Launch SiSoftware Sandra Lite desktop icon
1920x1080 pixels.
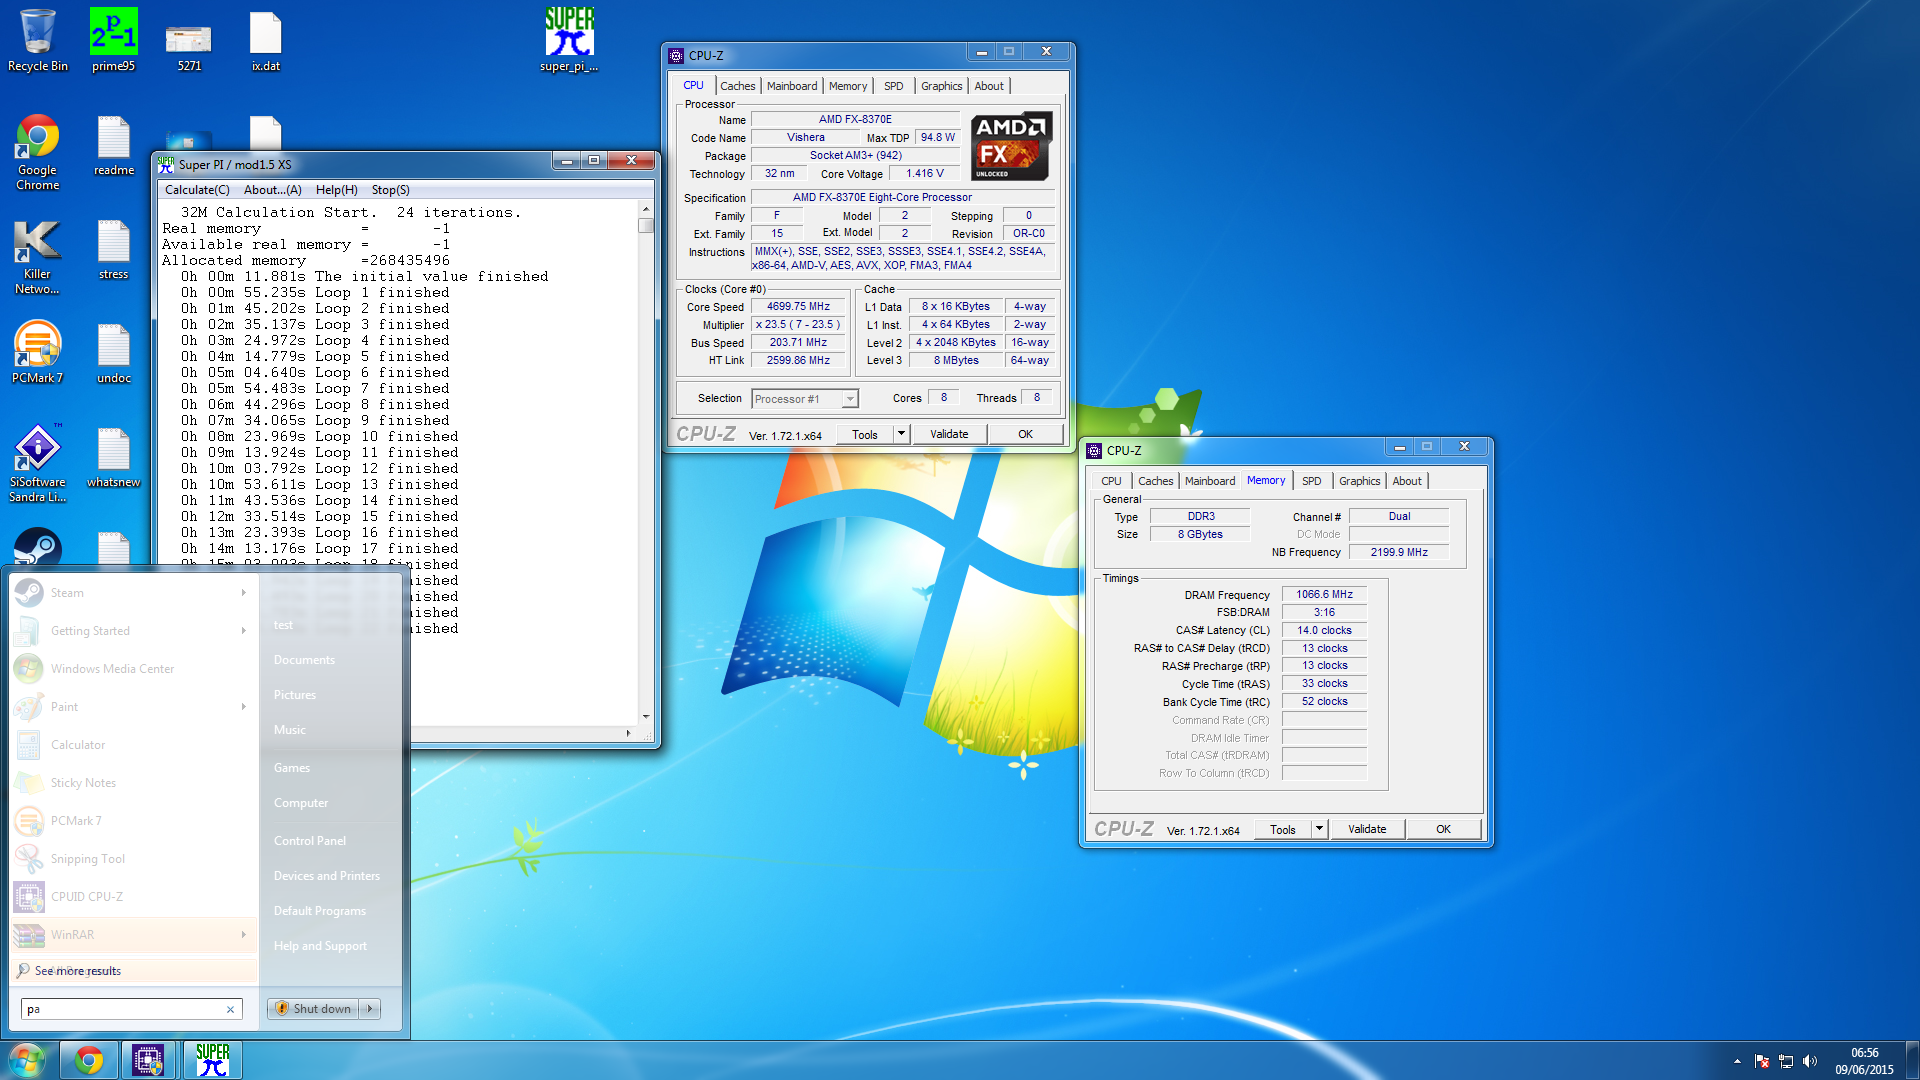pos(37,464)
